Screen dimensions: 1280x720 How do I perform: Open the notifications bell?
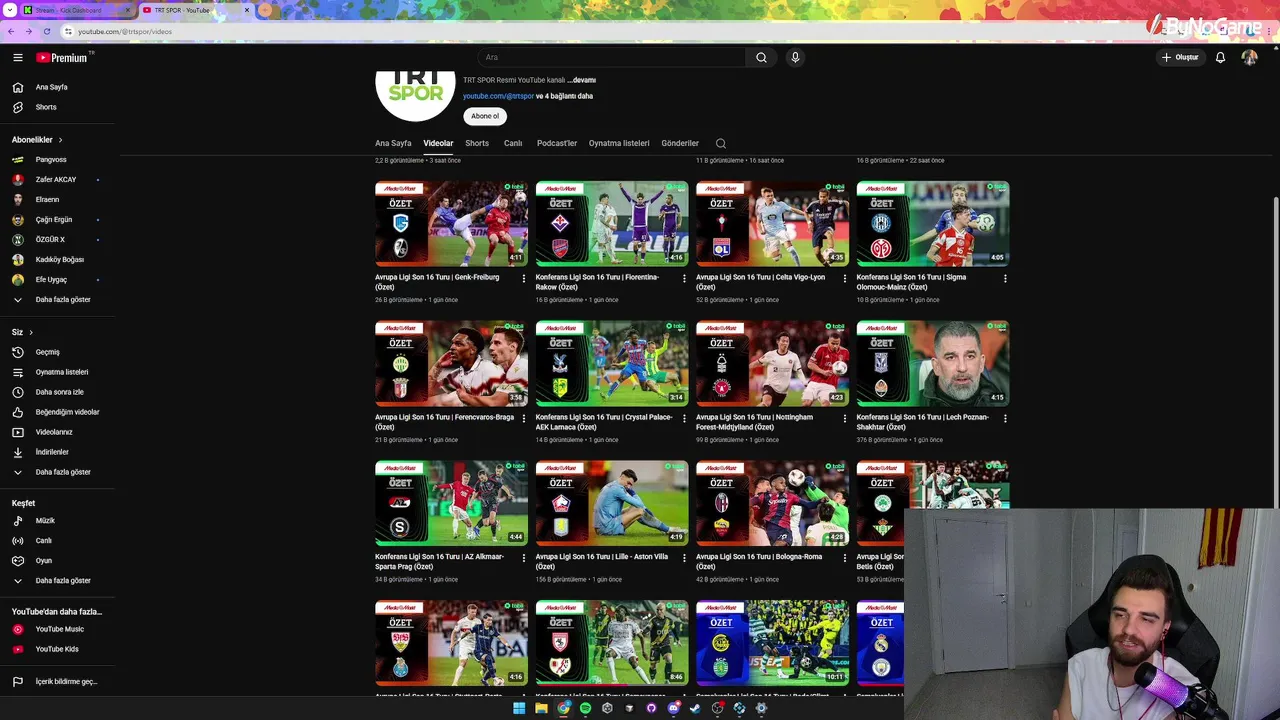tap(1220, 58)
